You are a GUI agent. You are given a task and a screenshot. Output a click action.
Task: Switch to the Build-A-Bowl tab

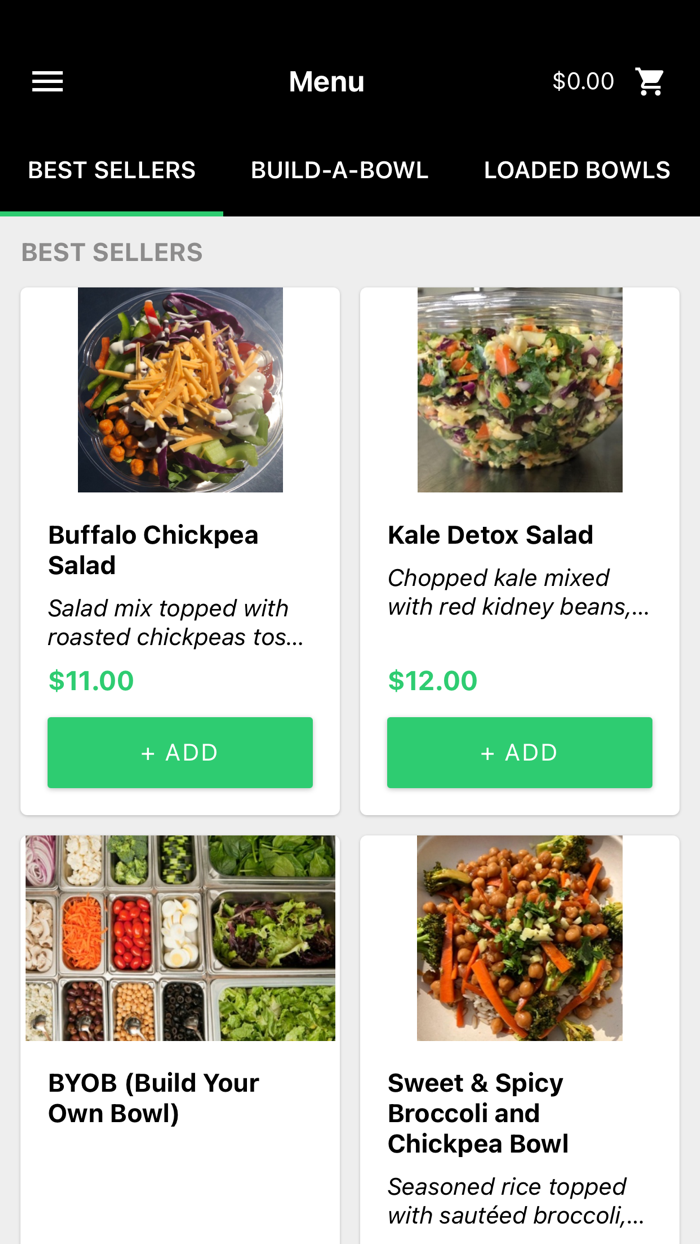tap(339, 170)
